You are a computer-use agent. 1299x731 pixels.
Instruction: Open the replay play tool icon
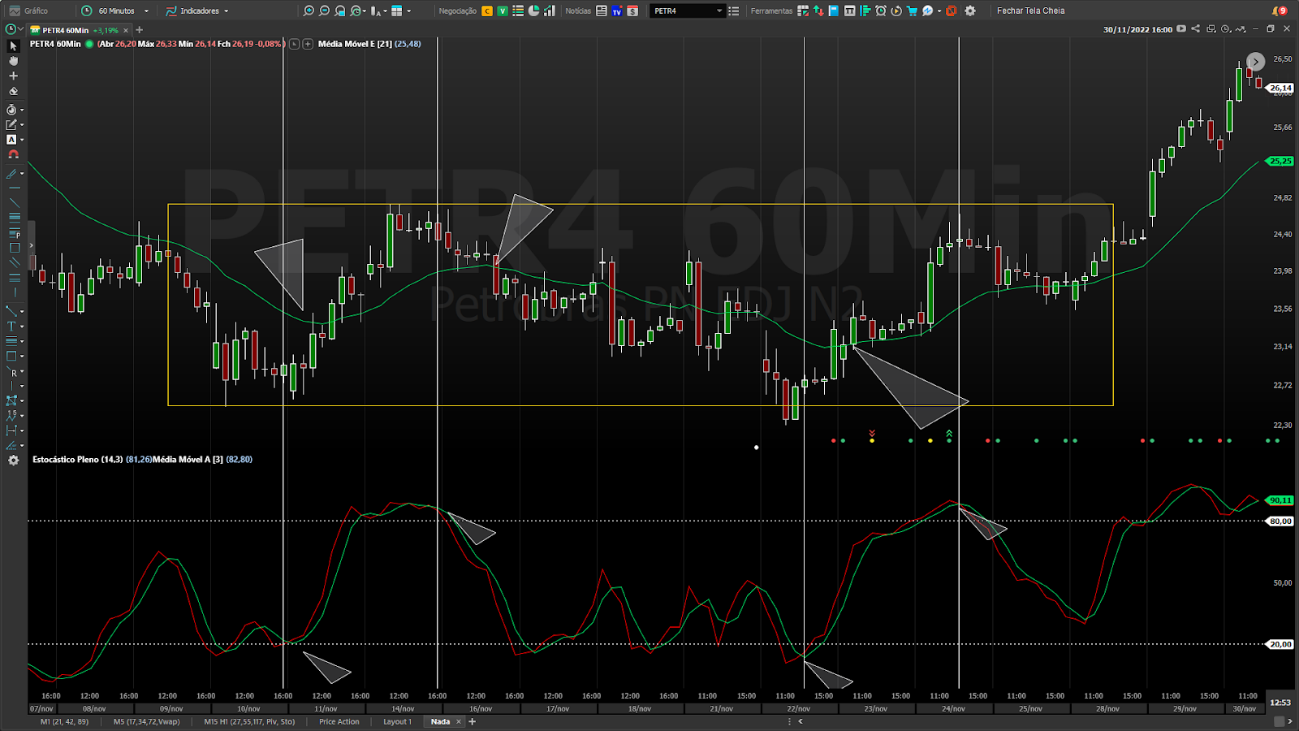[x=897, y=11]
